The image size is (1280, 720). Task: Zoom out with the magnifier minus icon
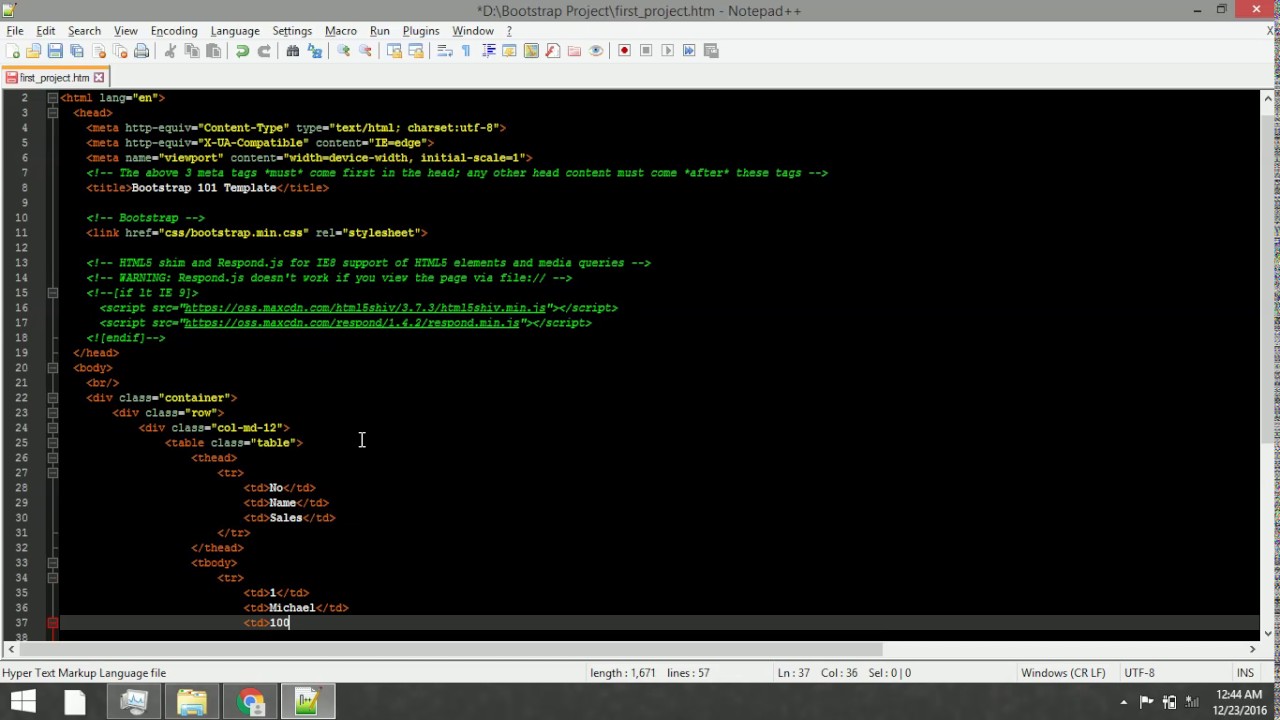[x=365, y=51]
